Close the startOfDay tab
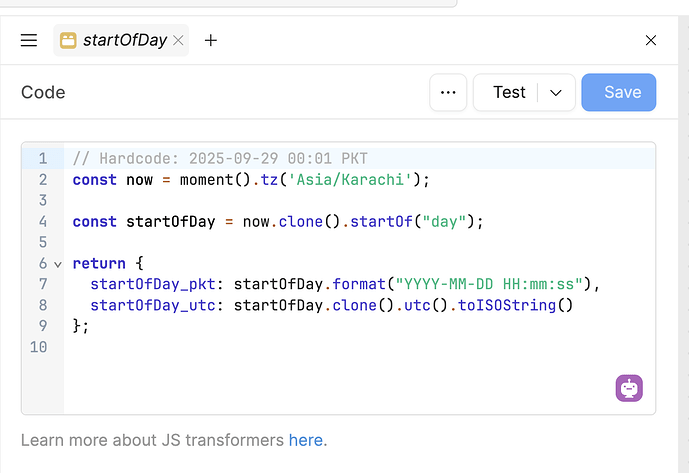Image resolution: width=689 pixels, height=473 pixels. pos(178,41)
